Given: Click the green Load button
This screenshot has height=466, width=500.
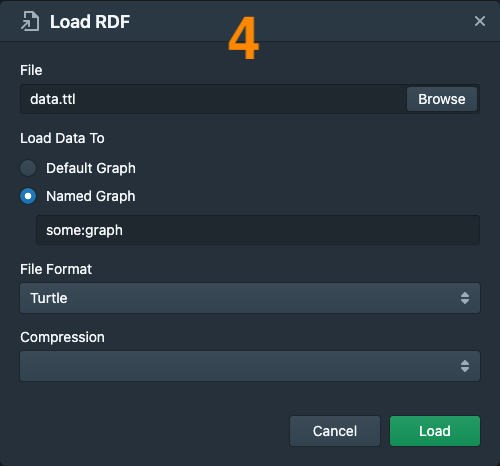Looking at the screenshot, I should [x=435, y=431].
